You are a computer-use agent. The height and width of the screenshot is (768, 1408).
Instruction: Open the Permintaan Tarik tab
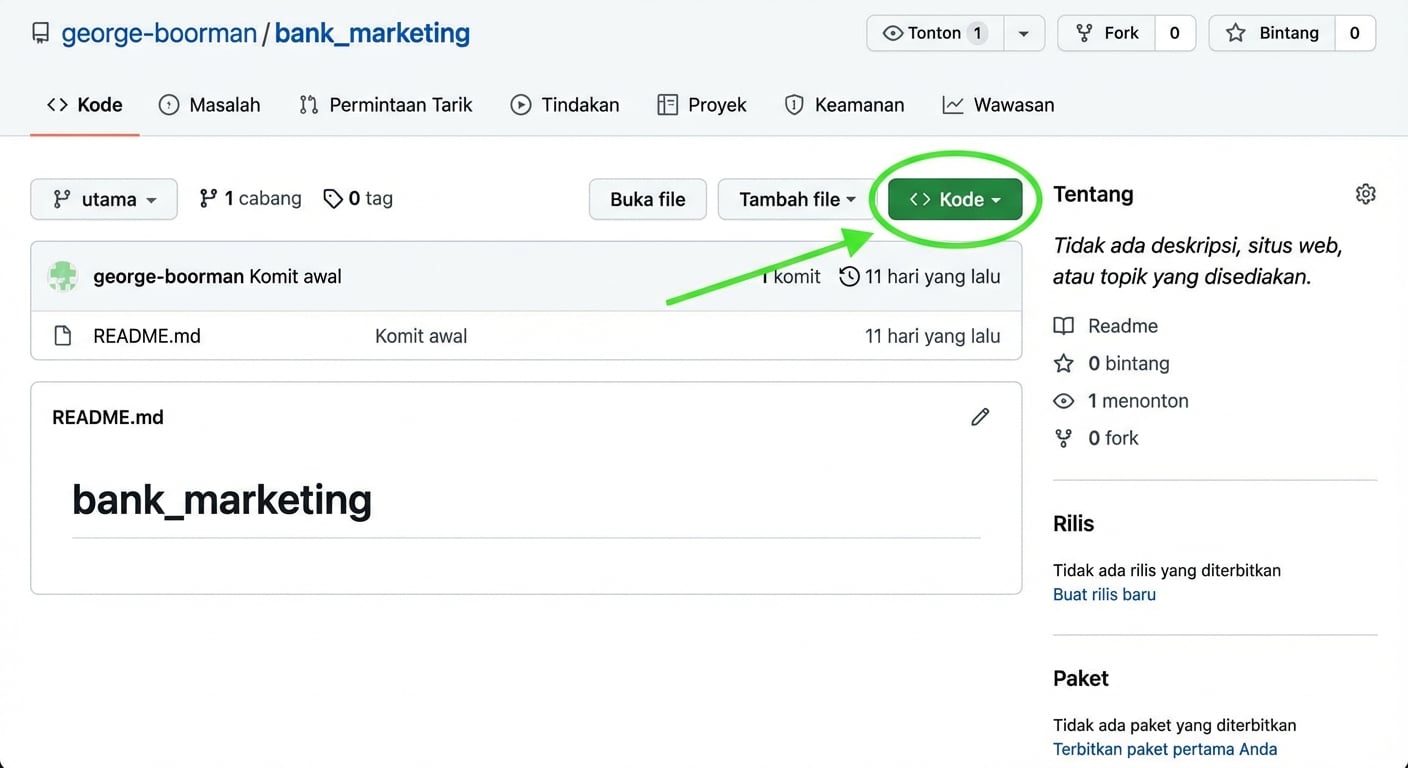386,105
